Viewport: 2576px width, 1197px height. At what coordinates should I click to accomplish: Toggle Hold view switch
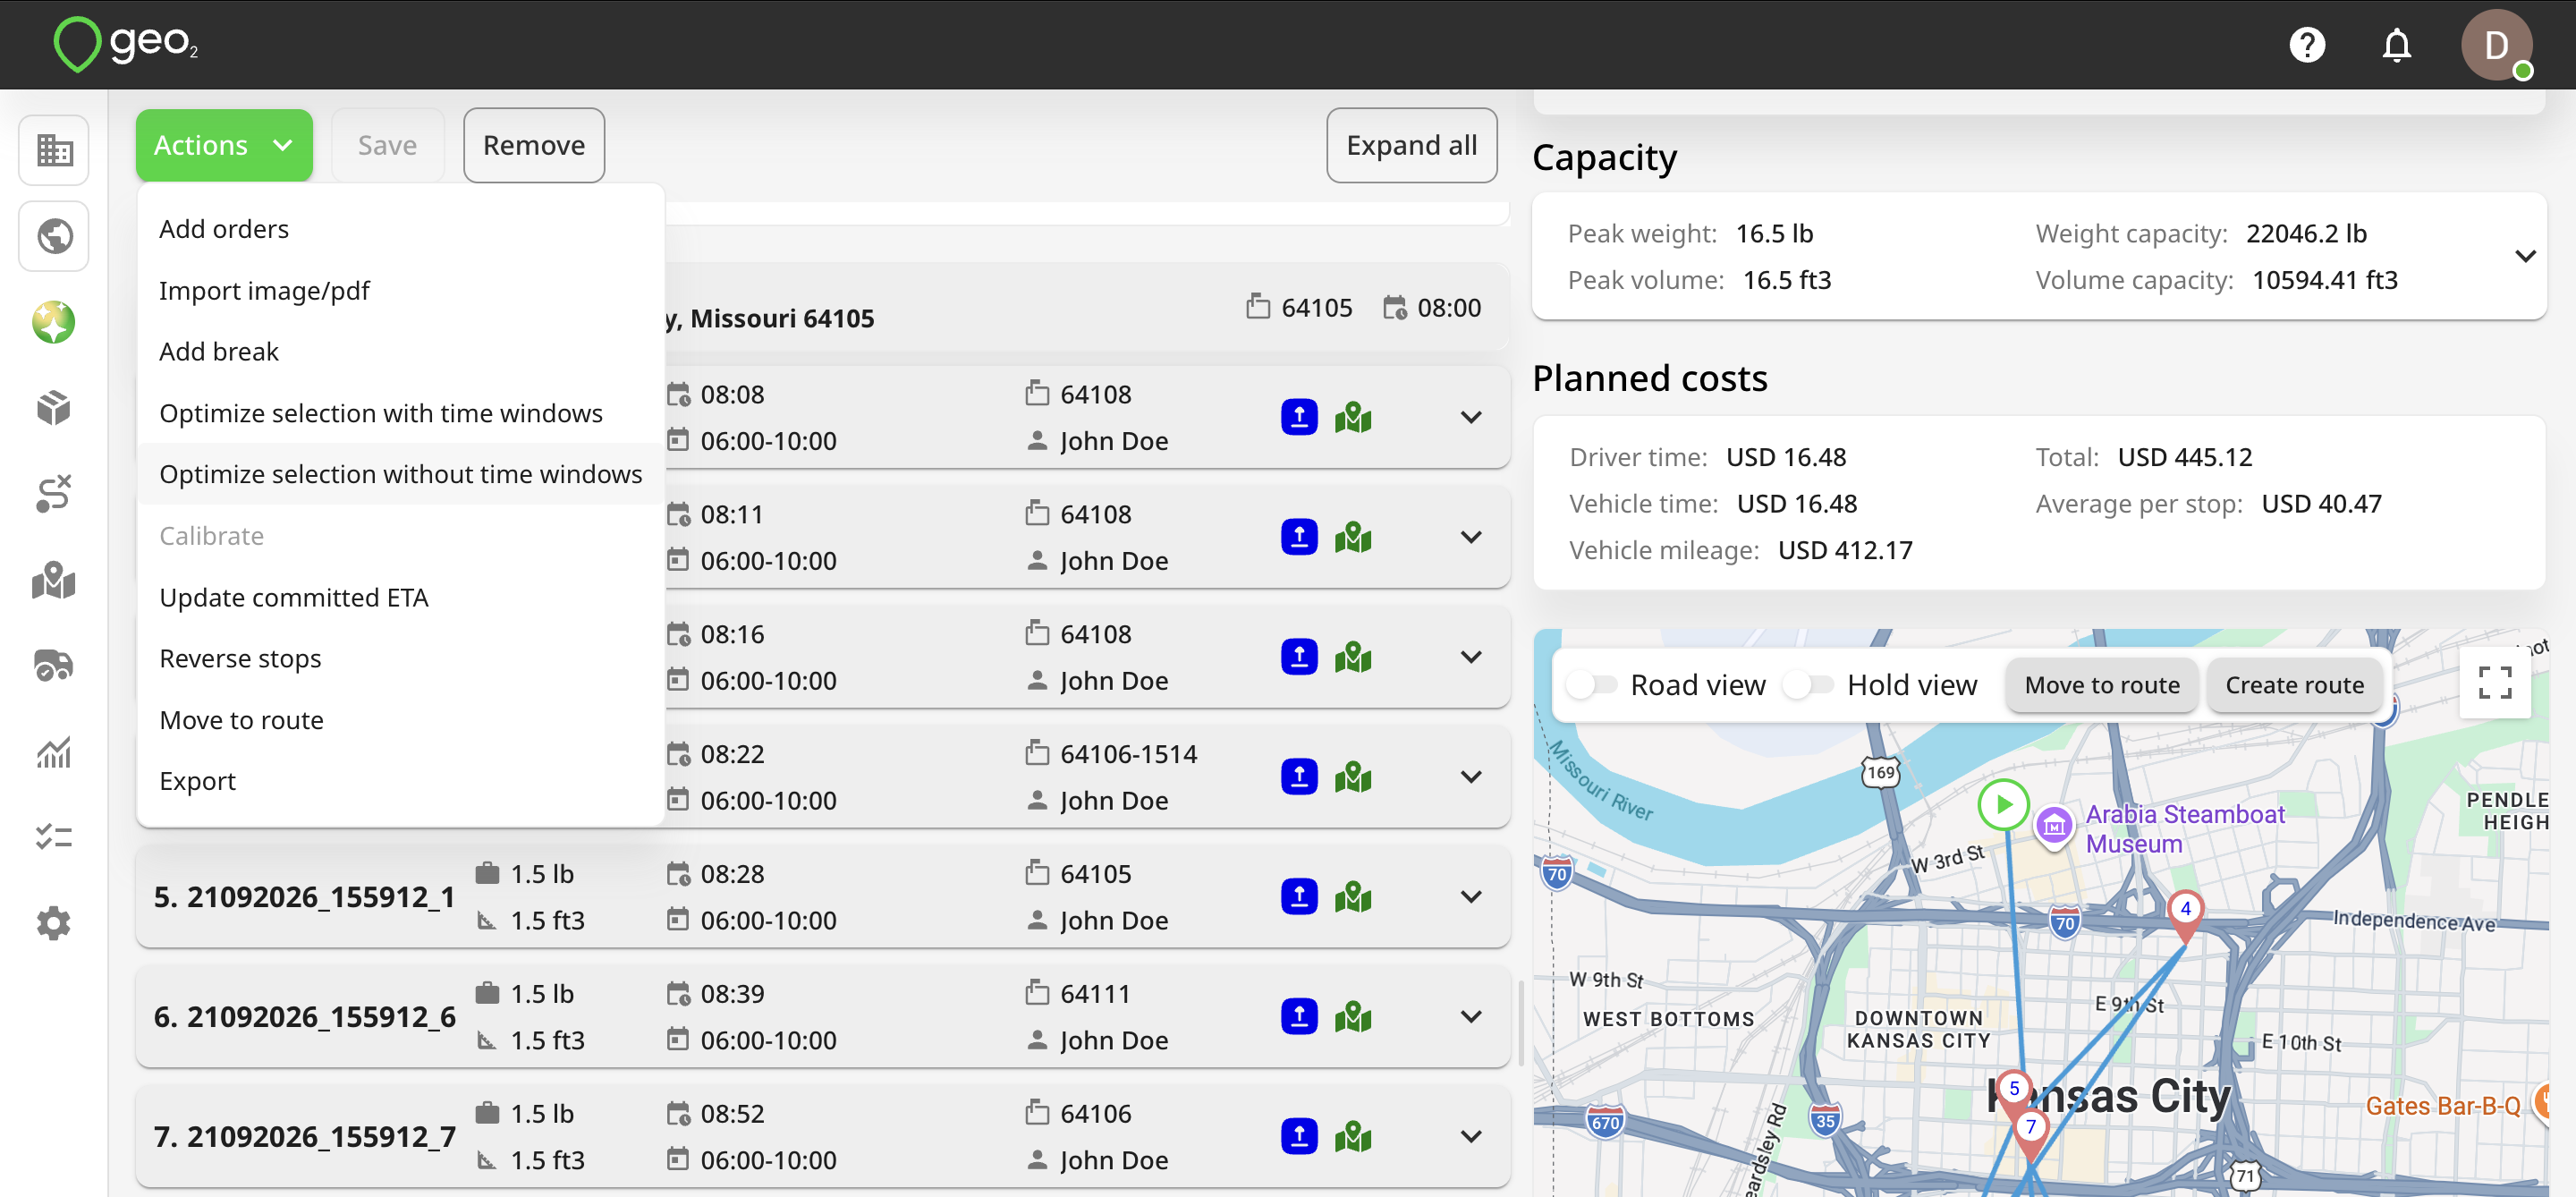(x=1809, y=685)
